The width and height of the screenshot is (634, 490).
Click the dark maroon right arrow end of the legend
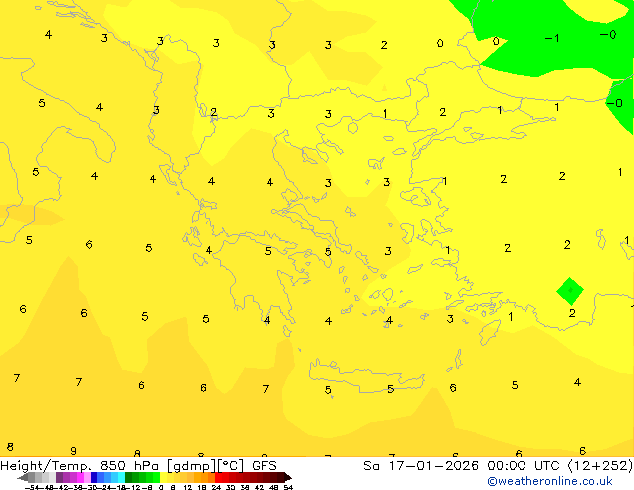pyautogui.click(x=288, y=477)
